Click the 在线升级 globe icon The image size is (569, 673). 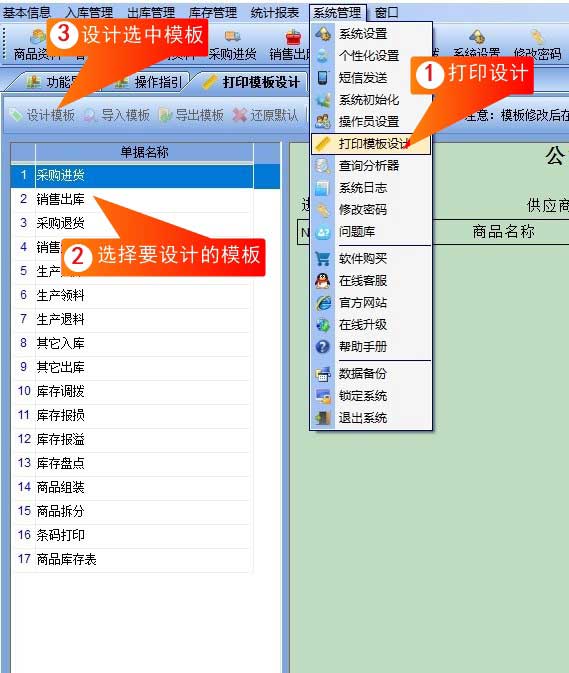pyautogui.click(x=322, y=324)
